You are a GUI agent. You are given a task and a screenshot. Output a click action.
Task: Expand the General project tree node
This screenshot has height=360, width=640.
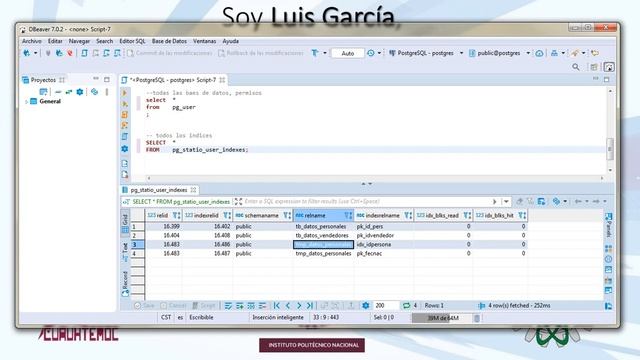27,102
